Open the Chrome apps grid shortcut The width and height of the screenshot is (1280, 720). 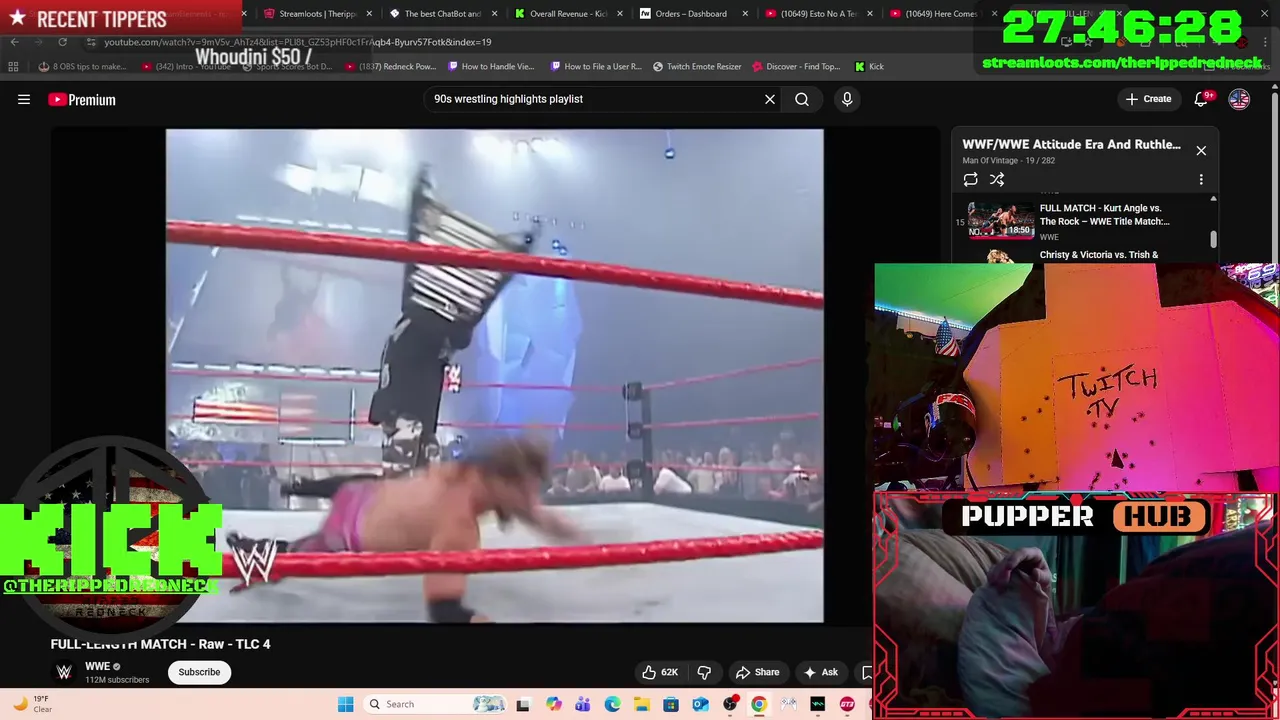coord(13,67)
